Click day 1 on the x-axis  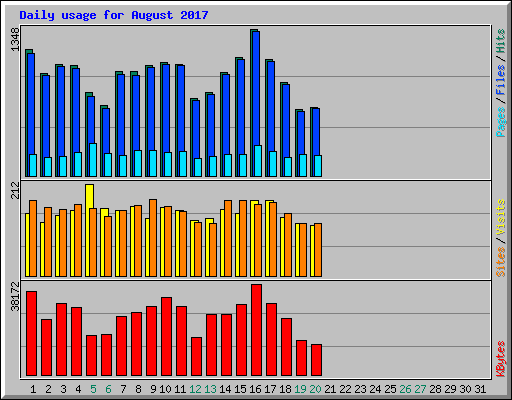point(33,389)
